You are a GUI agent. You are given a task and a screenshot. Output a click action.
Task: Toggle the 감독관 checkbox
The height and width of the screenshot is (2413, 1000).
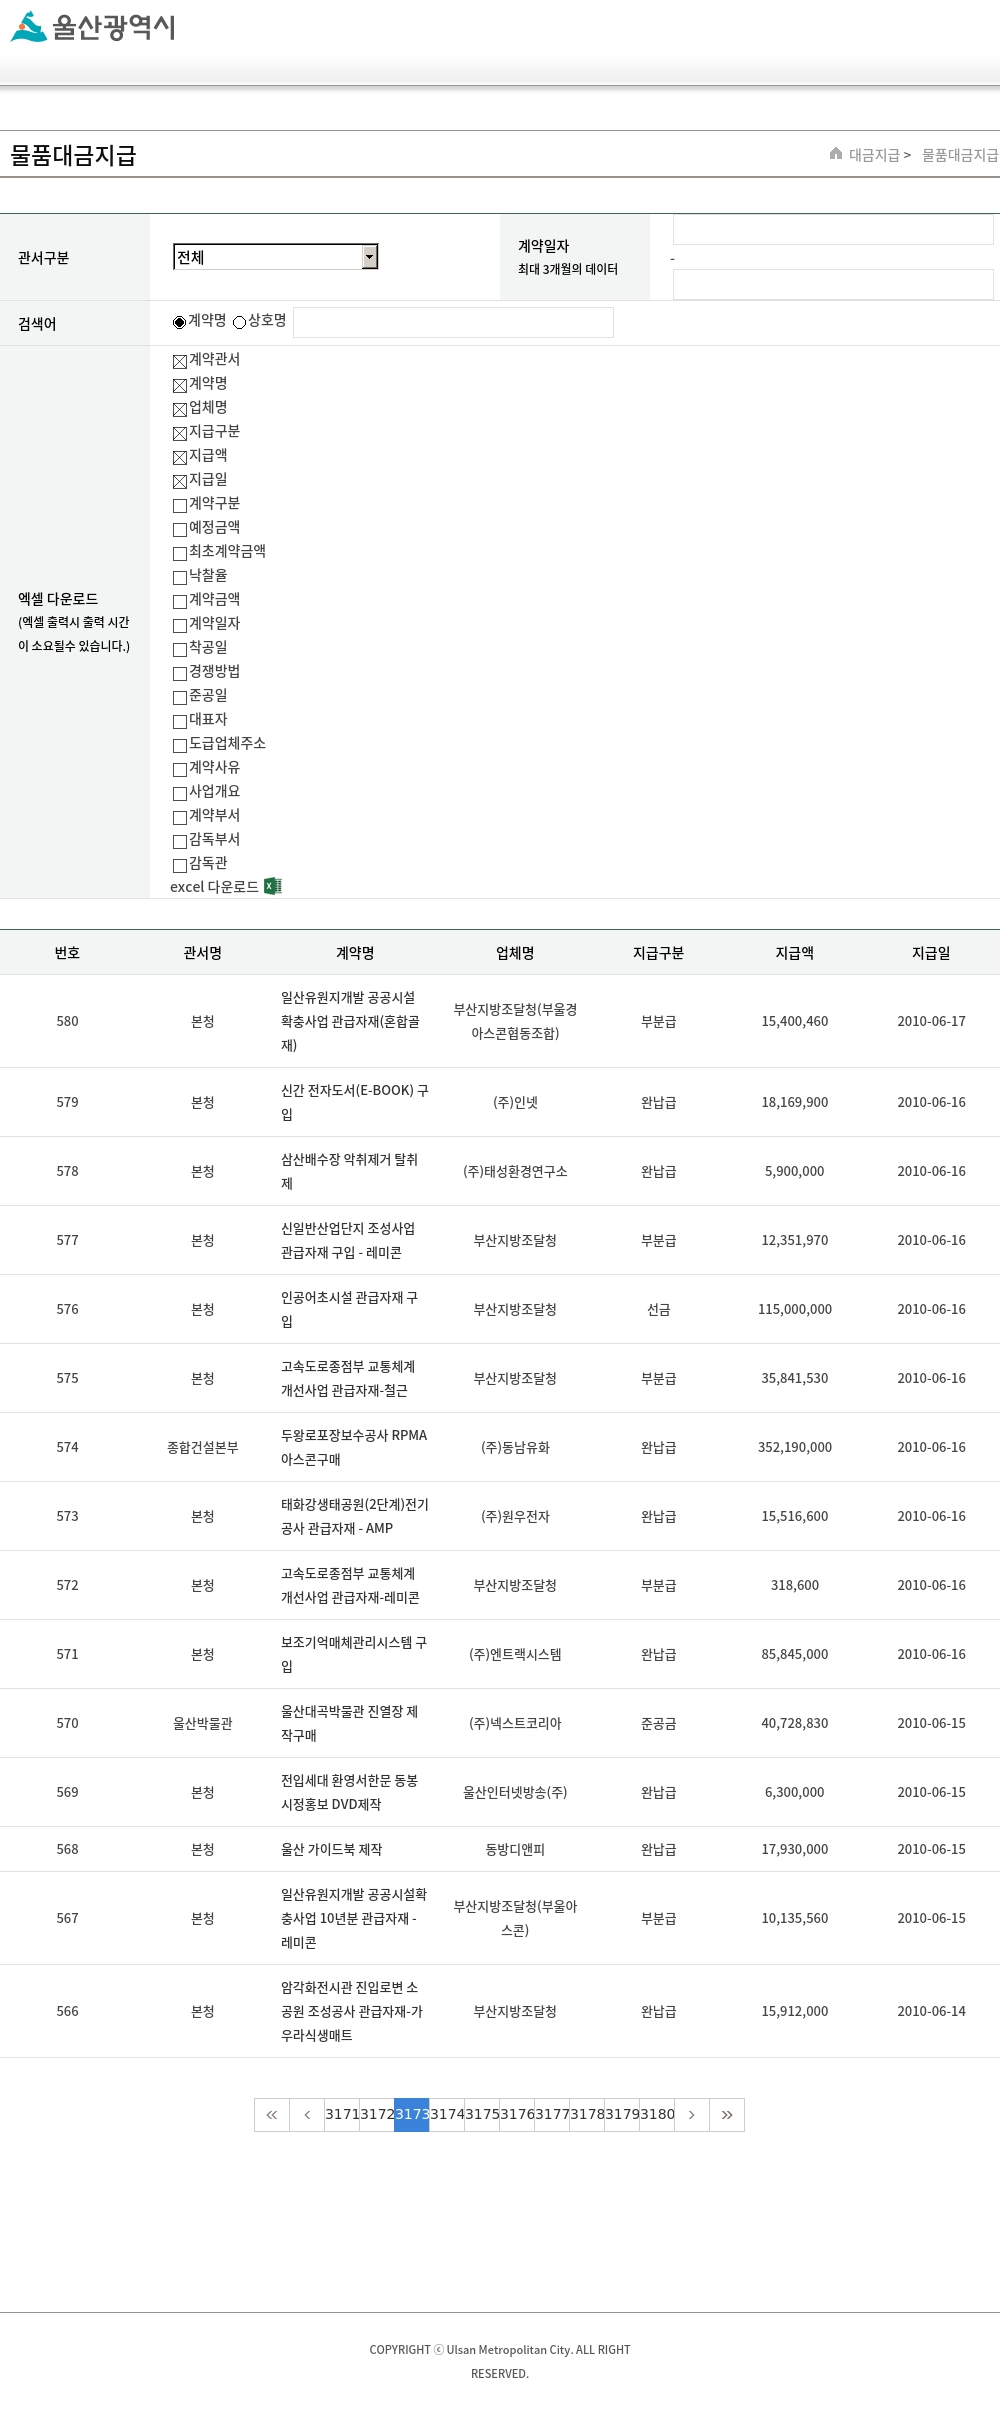tap(180, 865)
